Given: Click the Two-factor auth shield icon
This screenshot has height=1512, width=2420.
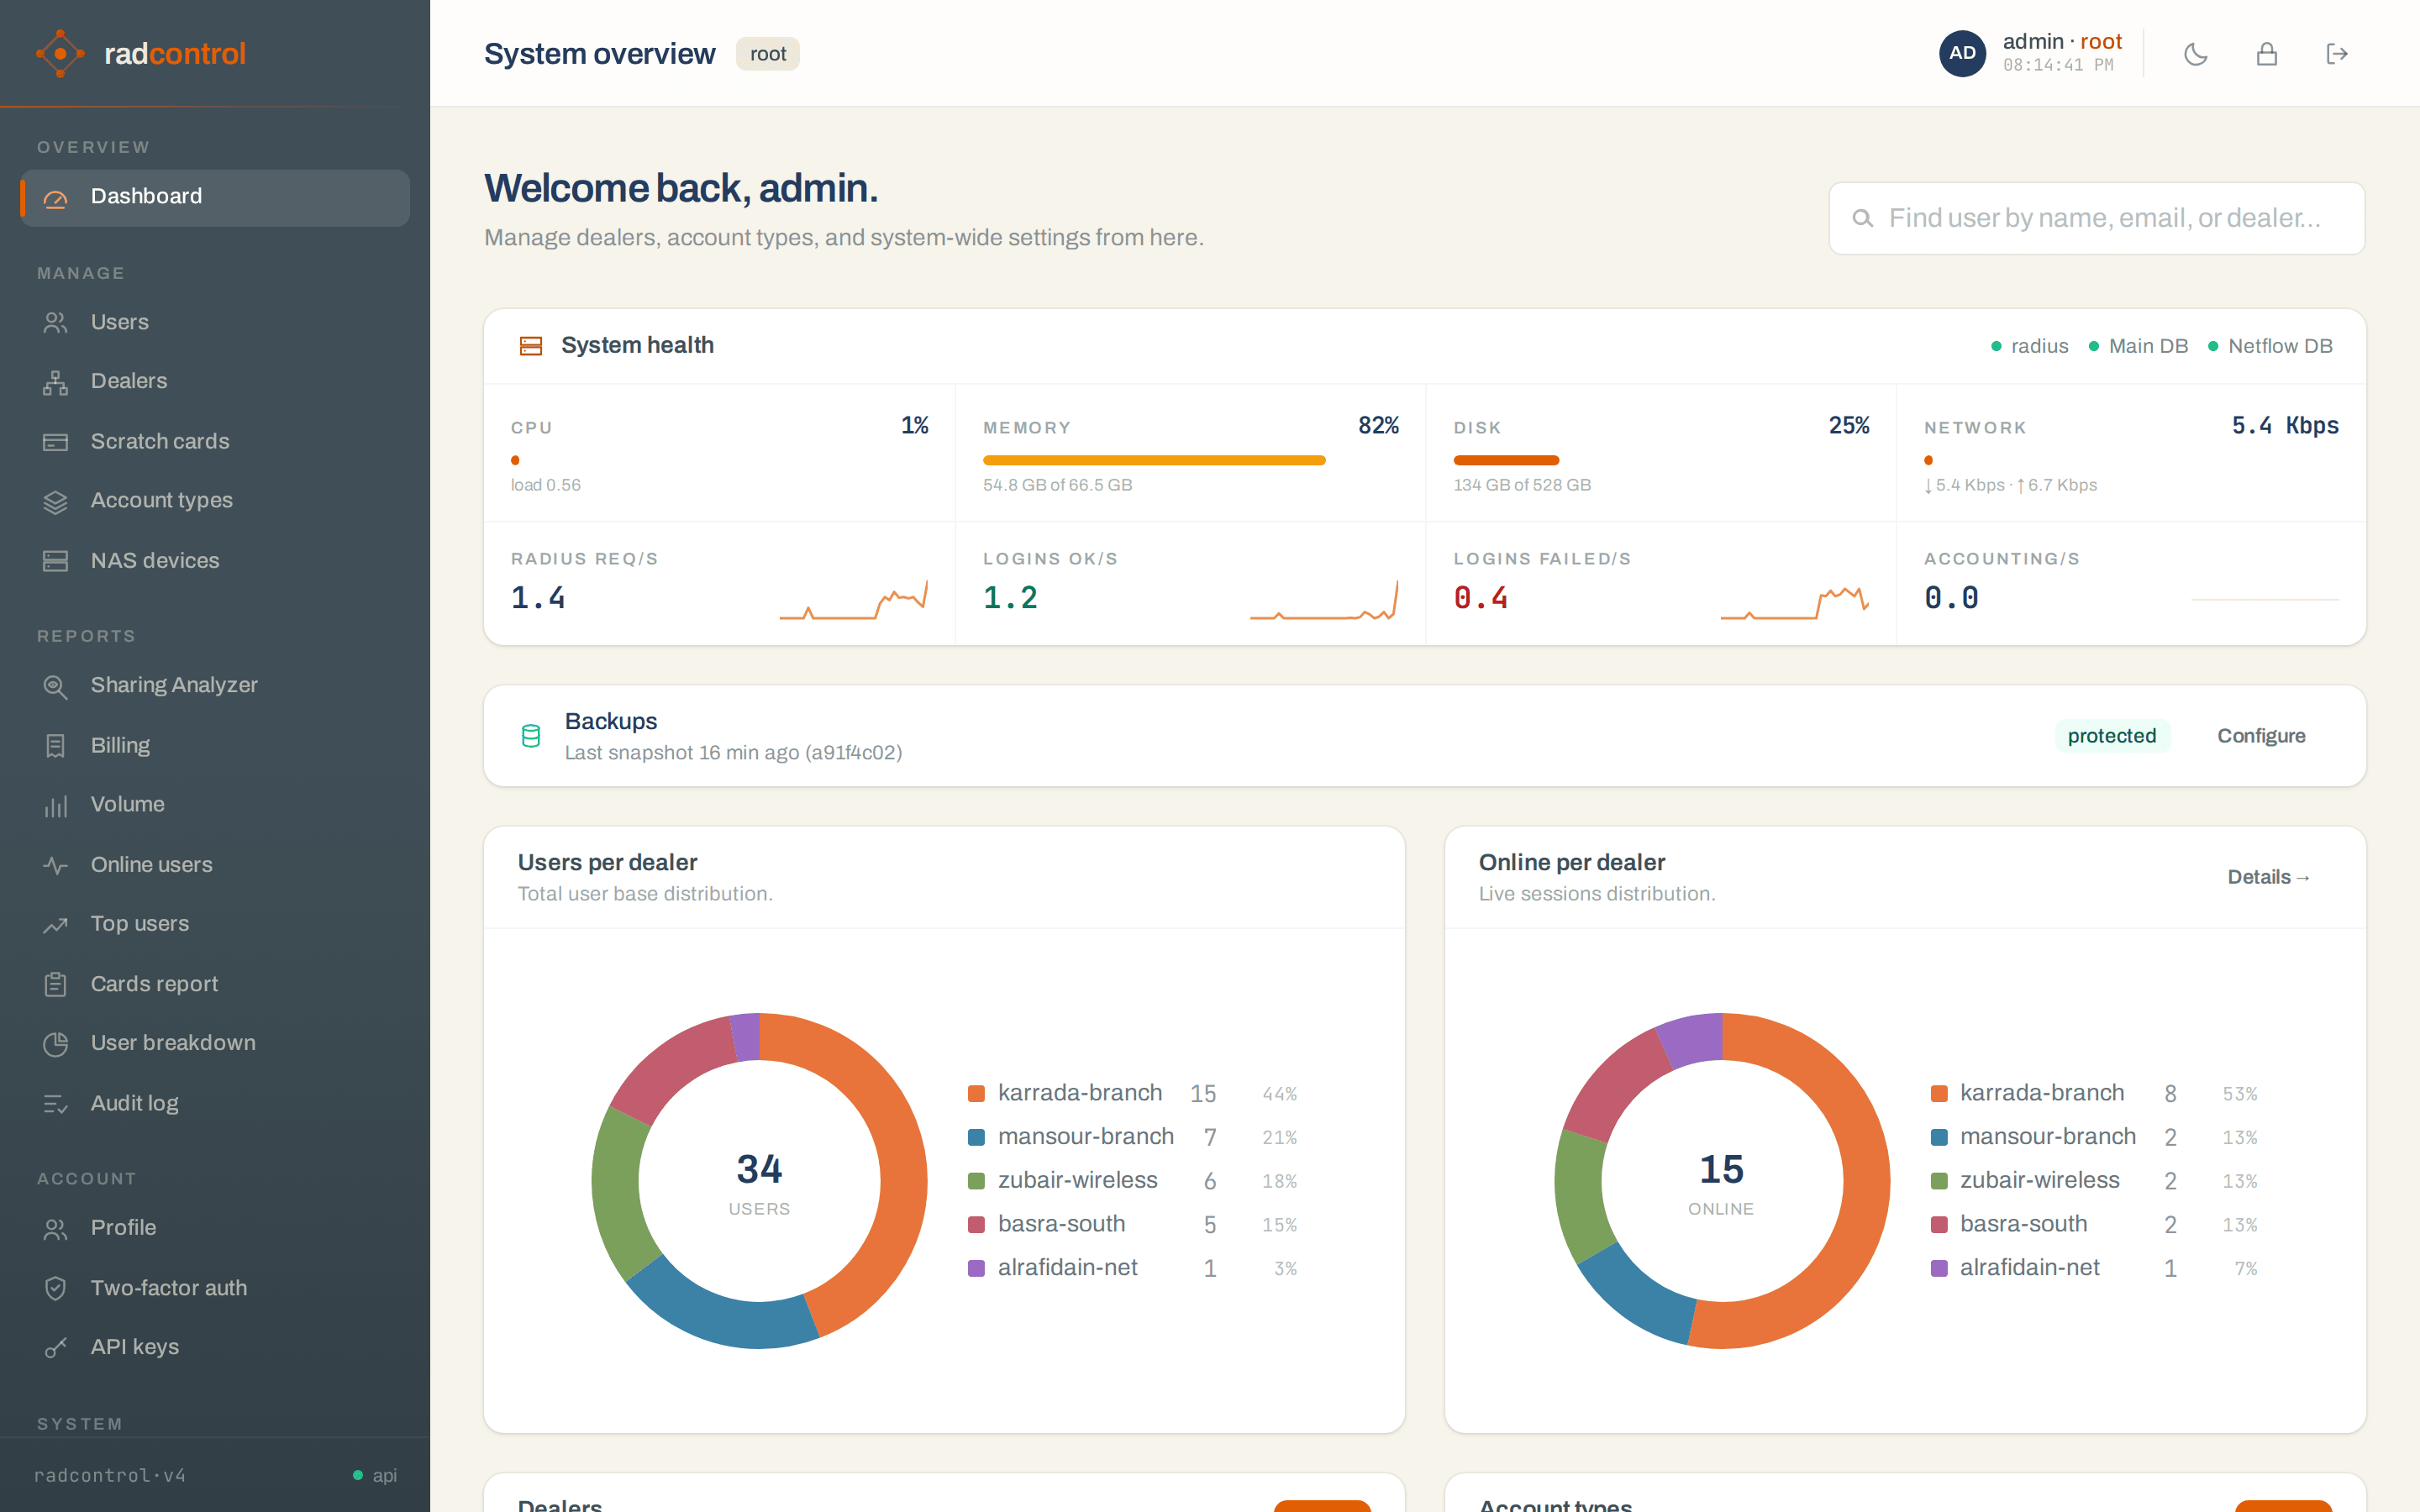Looking at the screenshot, I should click(56, 1288).
